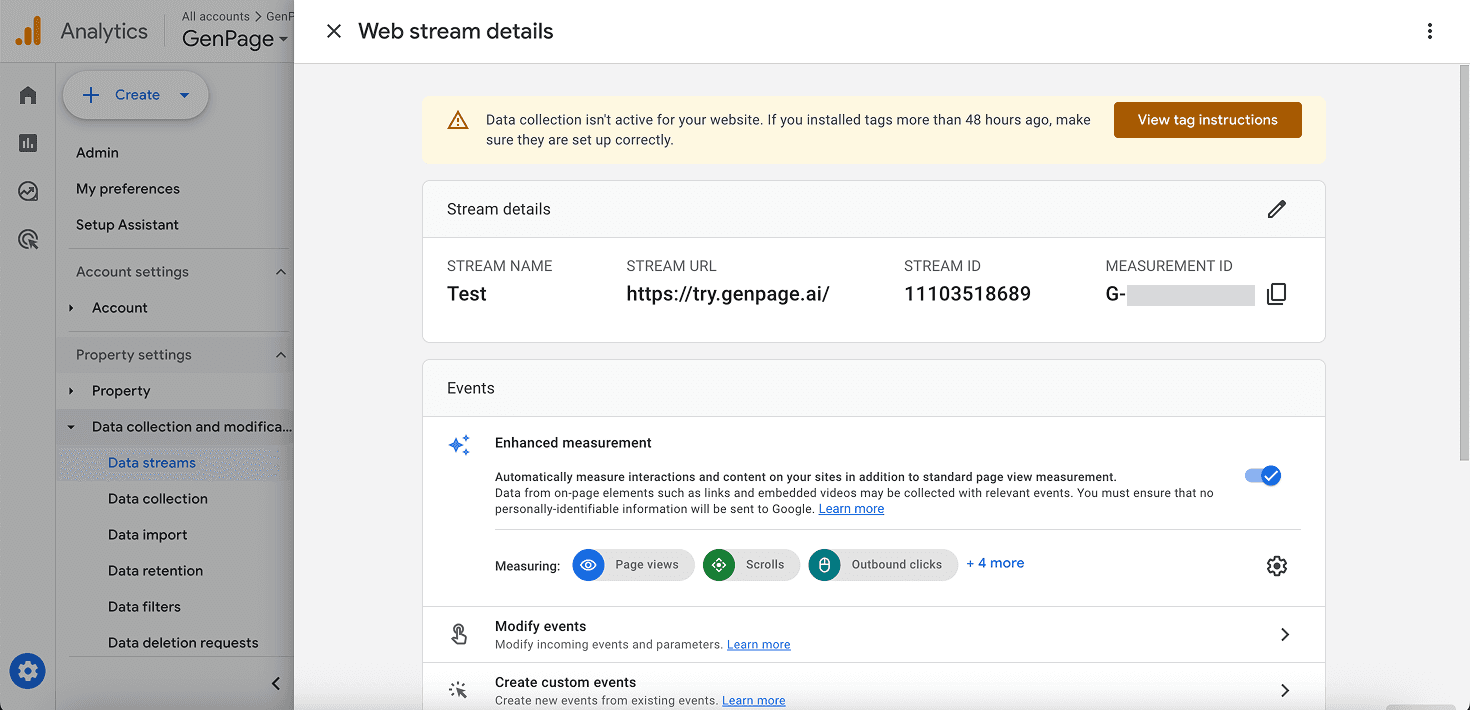Go to Home in the left rail

[28, 95]
